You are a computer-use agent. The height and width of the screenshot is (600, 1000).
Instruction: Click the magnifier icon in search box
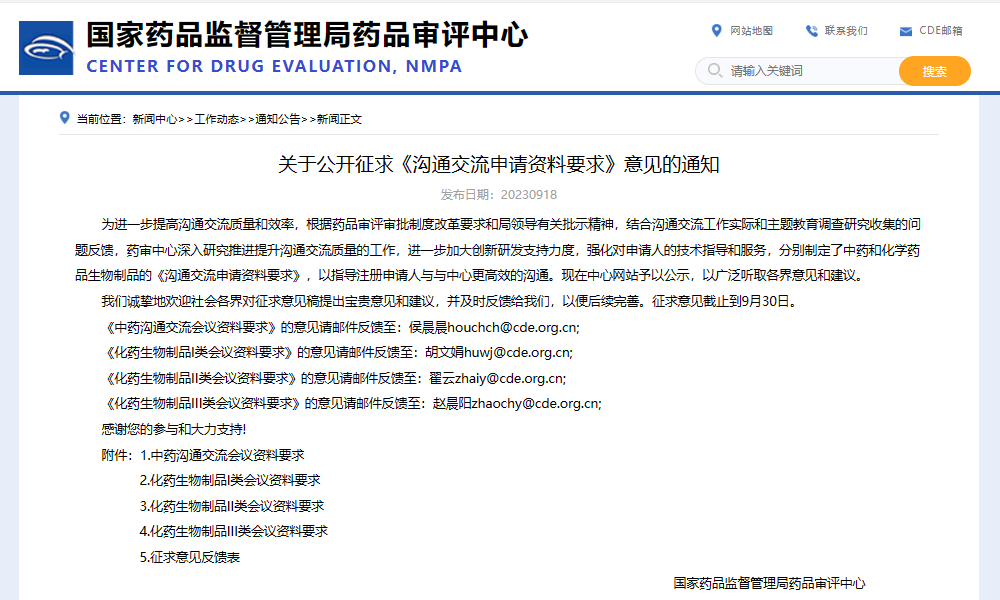click(x=715, y=70)
